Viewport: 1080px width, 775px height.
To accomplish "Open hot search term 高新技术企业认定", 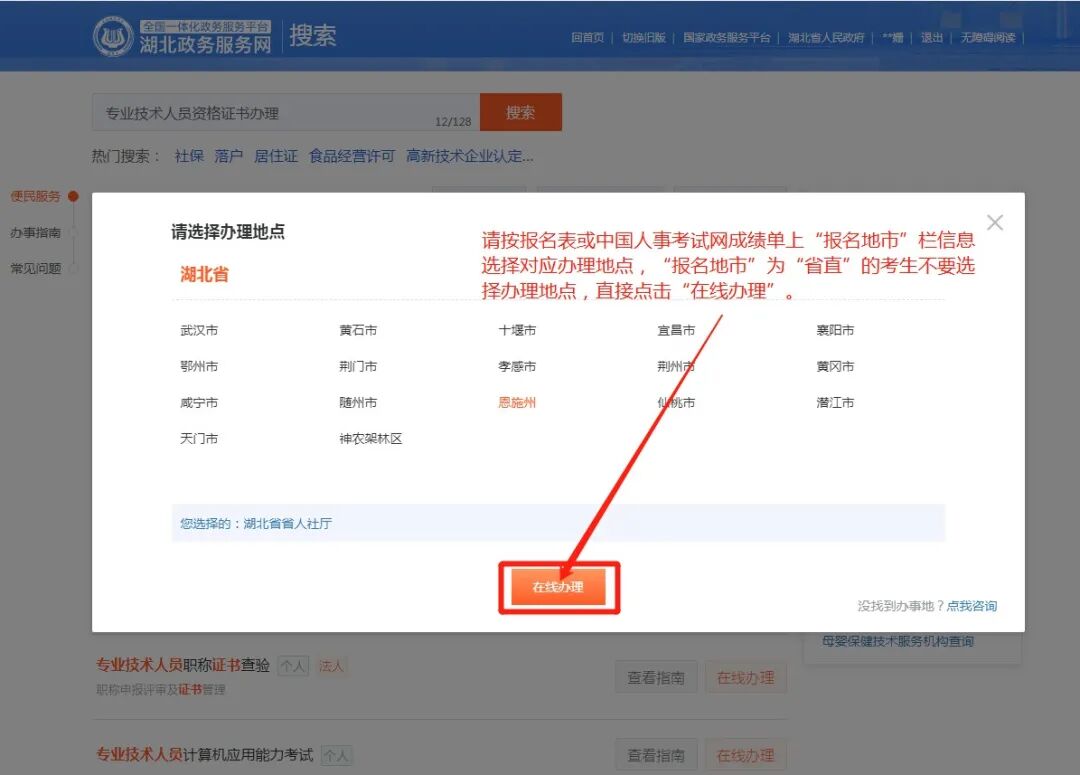I will [470, 156].
